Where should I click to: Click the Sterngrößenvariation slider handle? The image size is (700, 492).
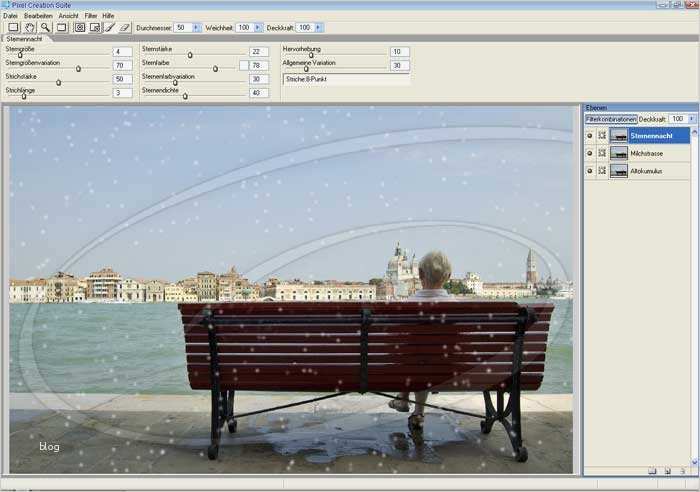[x=78, y=69]
